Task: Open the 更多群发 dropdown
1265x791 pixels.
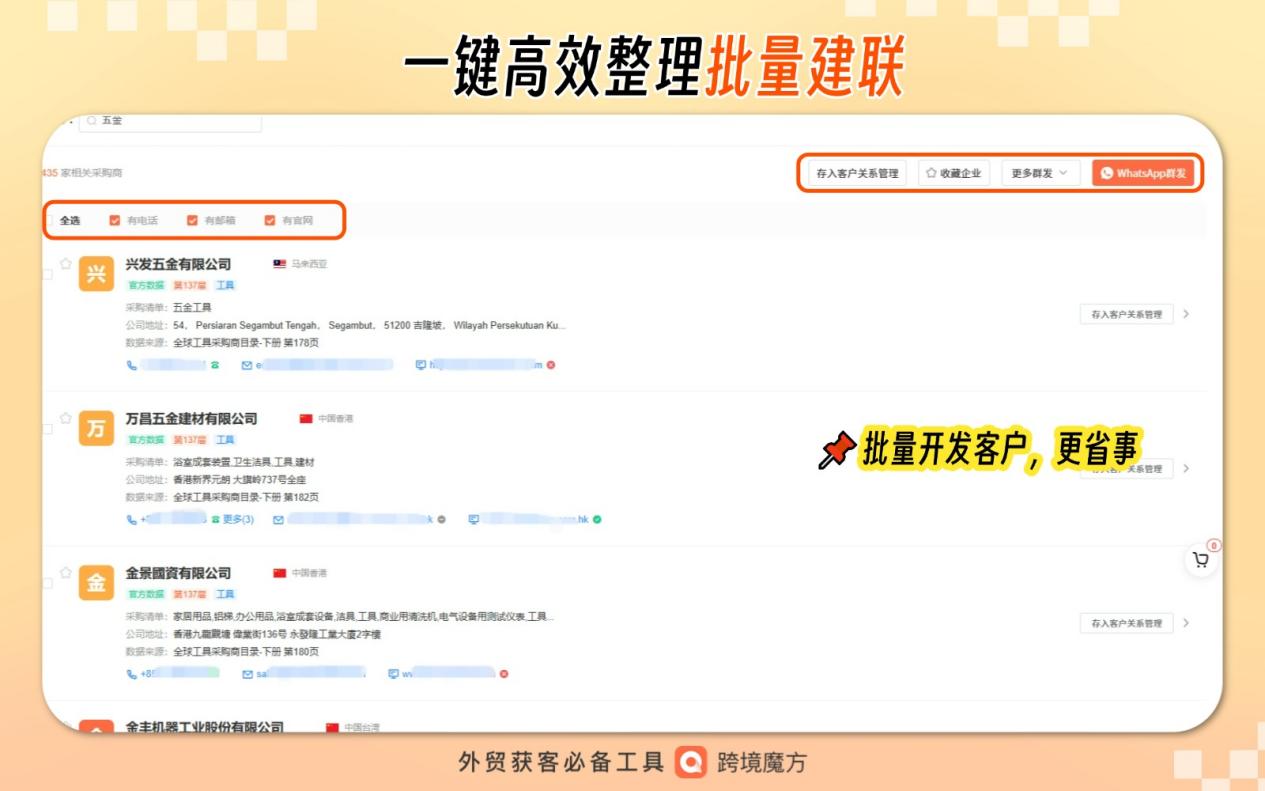Action: point(1041,173)
